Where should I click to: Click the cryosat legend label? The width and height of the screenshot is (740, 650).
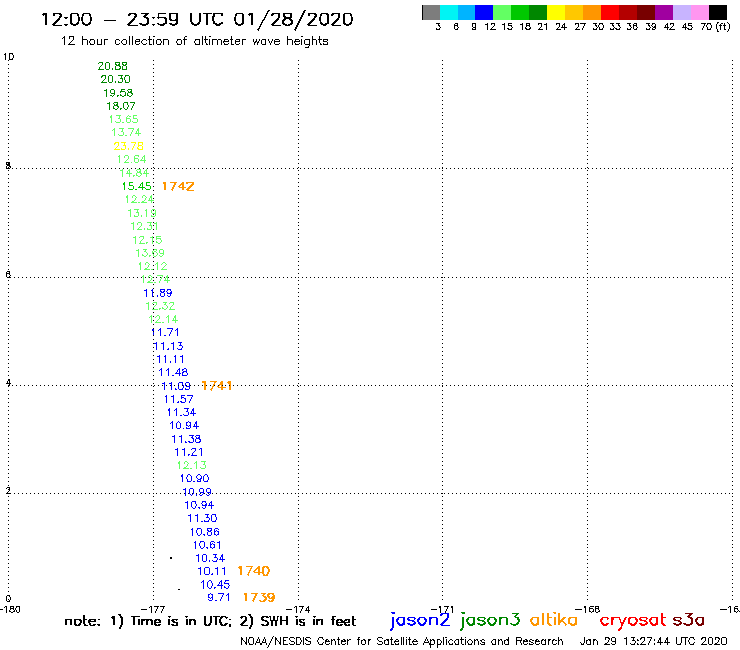632,620
